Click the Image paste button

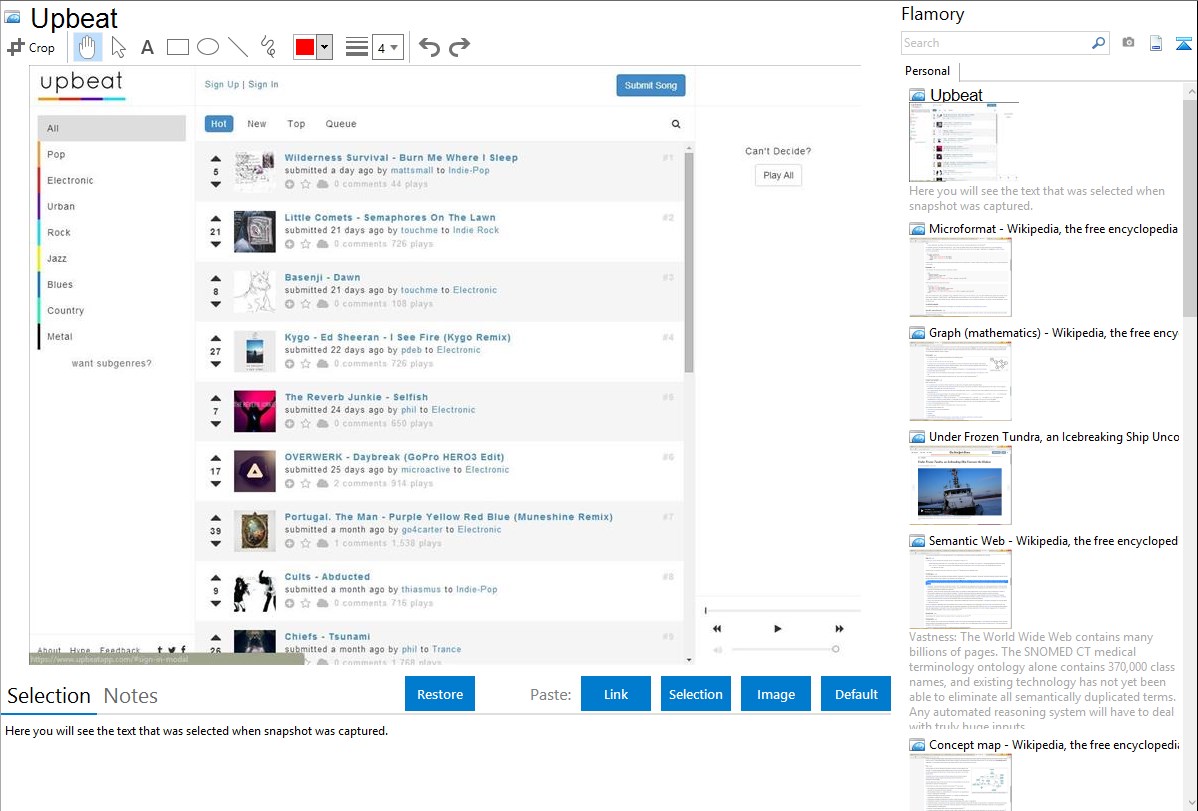click(776, 694)
